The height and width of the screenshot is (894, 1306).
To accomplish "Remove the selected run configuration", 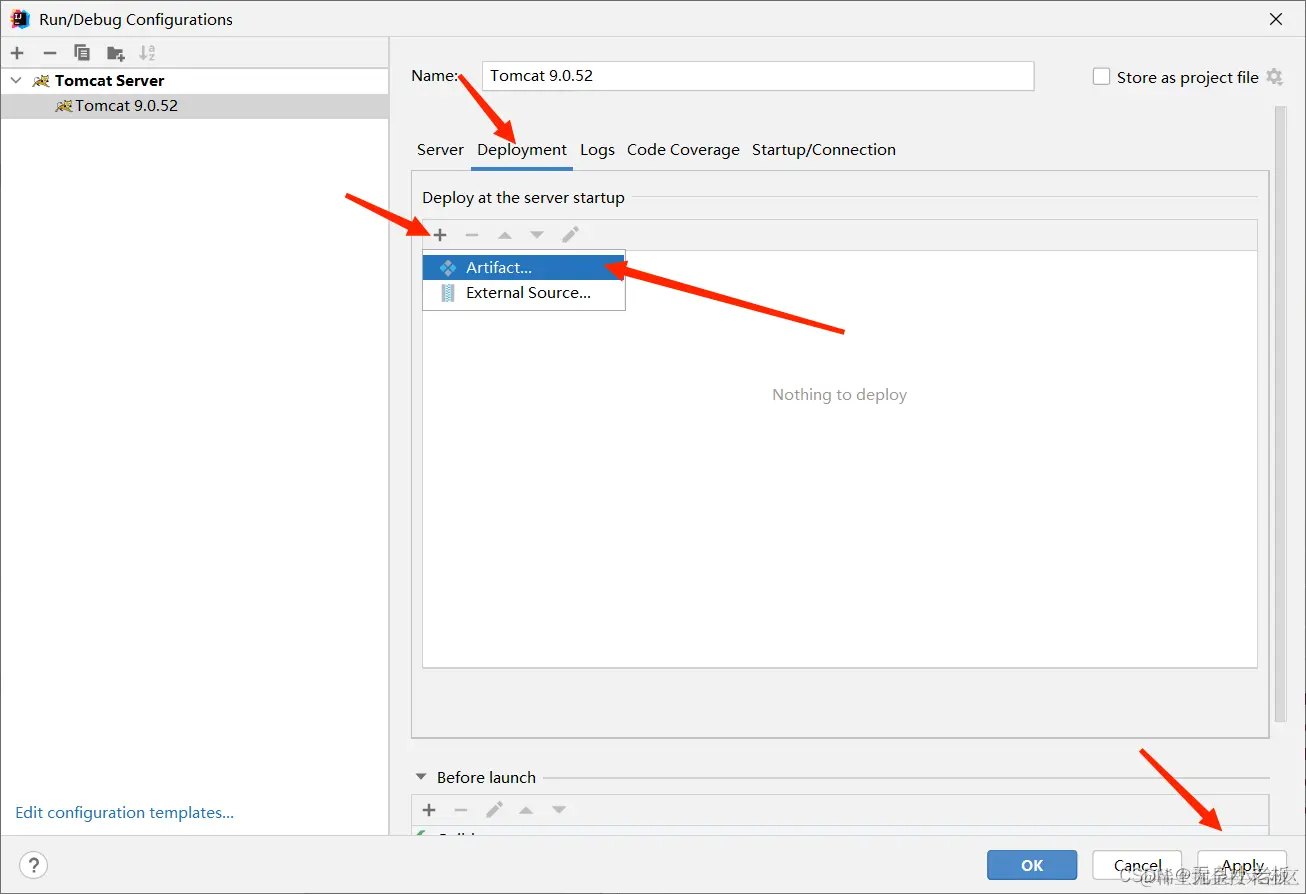I will pyautogui.click(x=50, y=53).
